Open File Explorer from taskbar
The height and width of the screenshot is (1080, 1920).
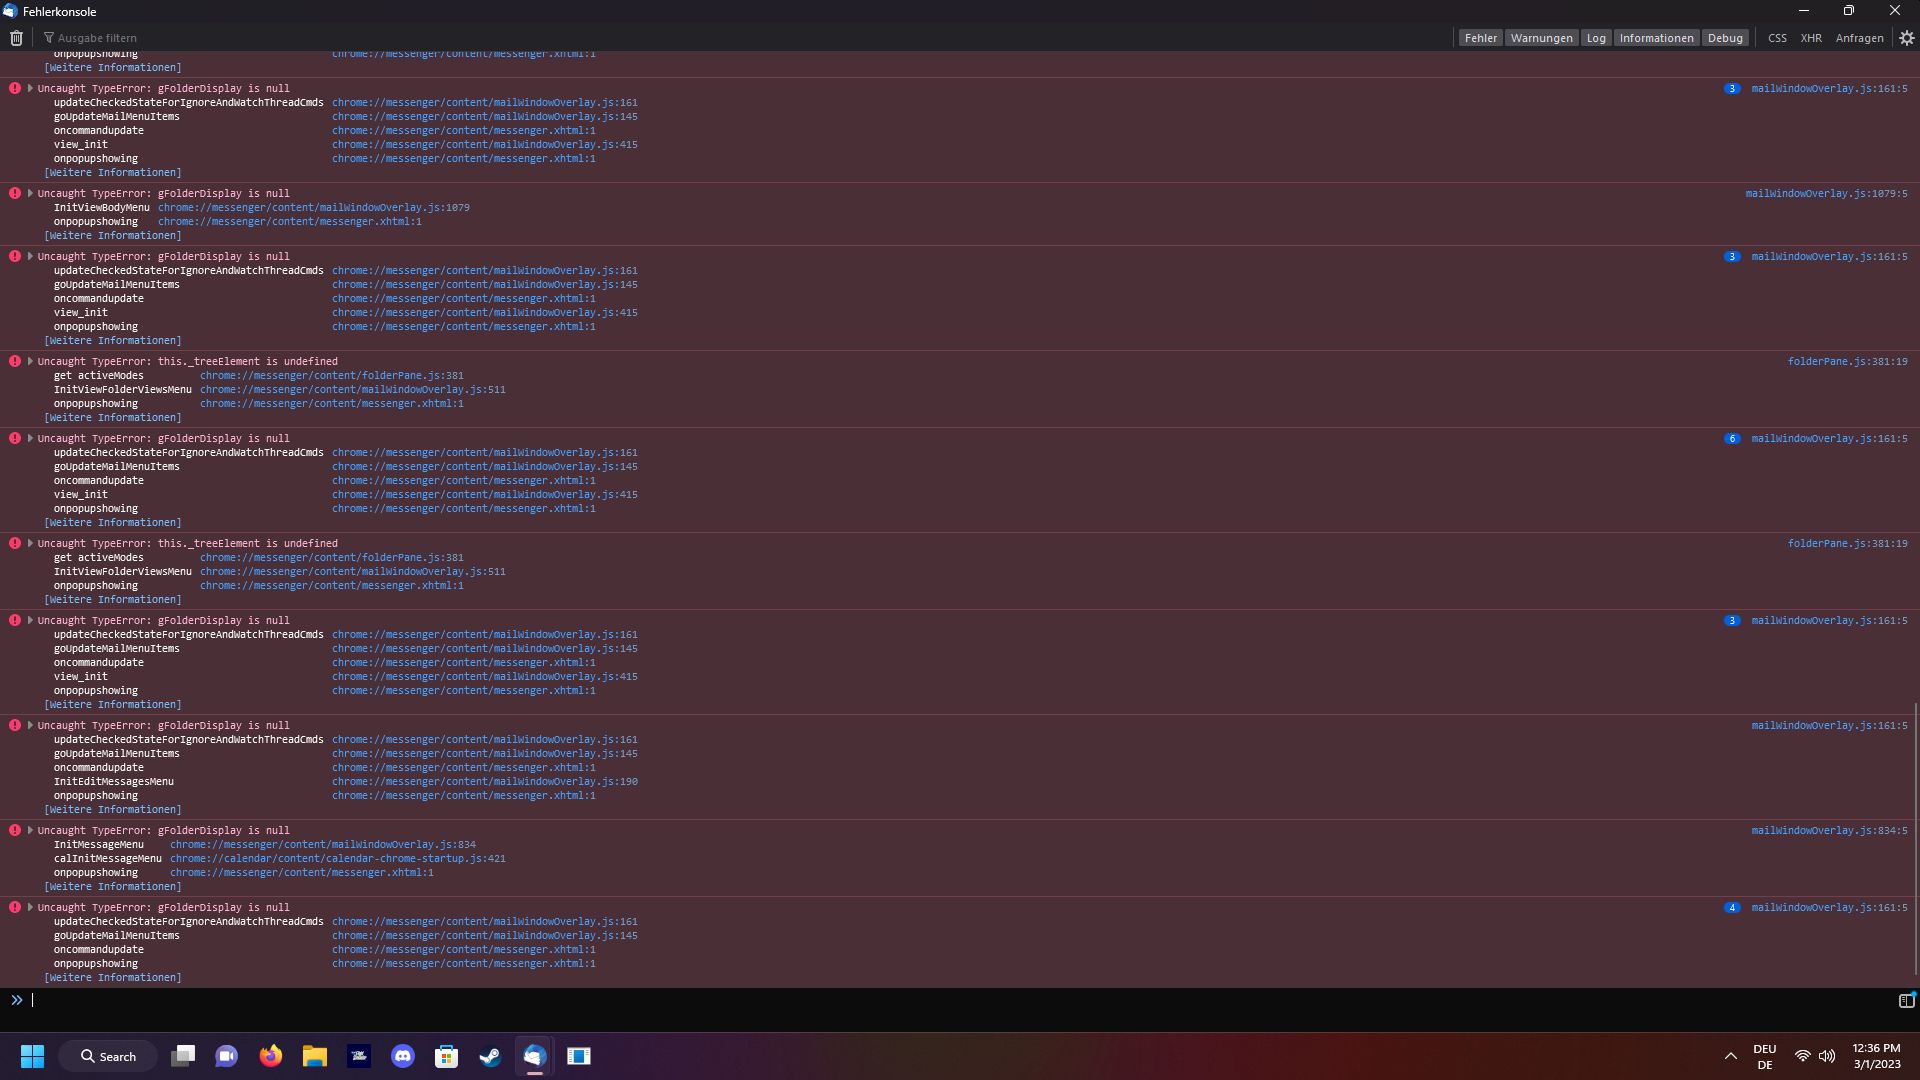pos(315,1056)
